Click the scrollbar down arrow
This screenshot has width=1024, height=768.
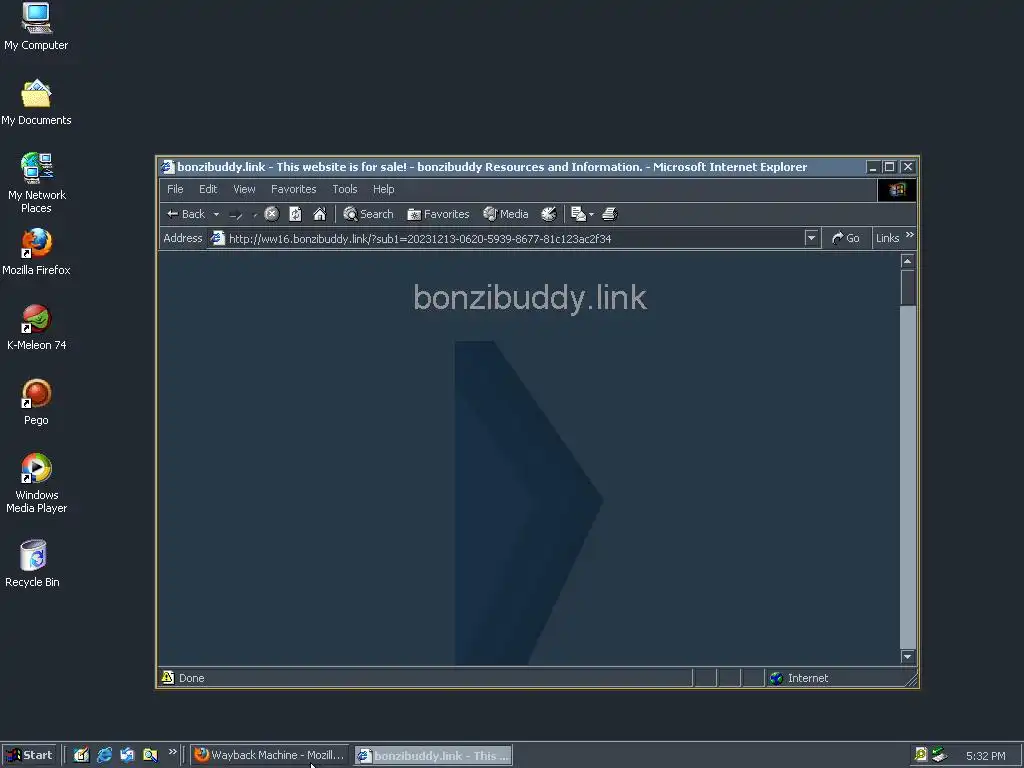coord(907,656)
